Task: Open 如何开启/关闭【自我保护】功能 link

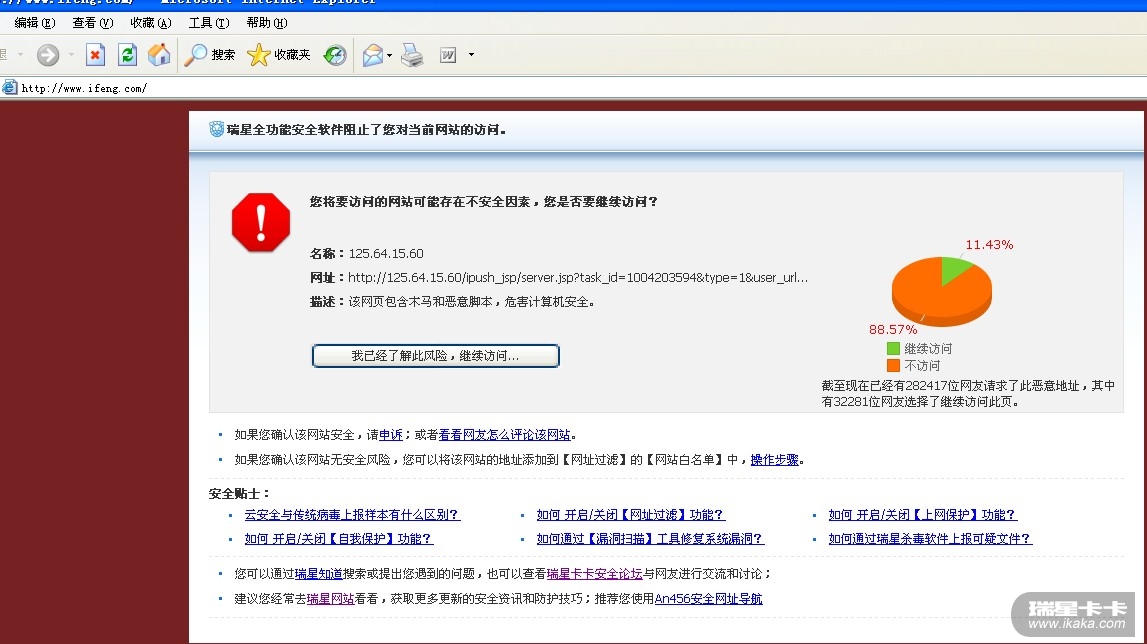Action: (x=339, y=539)
